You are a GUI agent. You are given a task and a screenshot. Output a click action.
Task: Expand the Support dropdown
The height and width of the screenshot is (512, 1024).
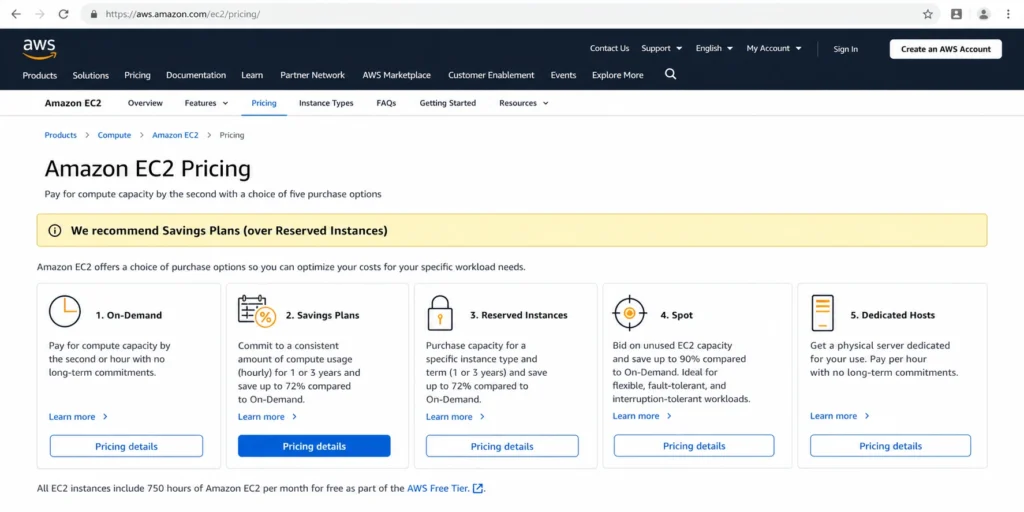coord(662,48)
